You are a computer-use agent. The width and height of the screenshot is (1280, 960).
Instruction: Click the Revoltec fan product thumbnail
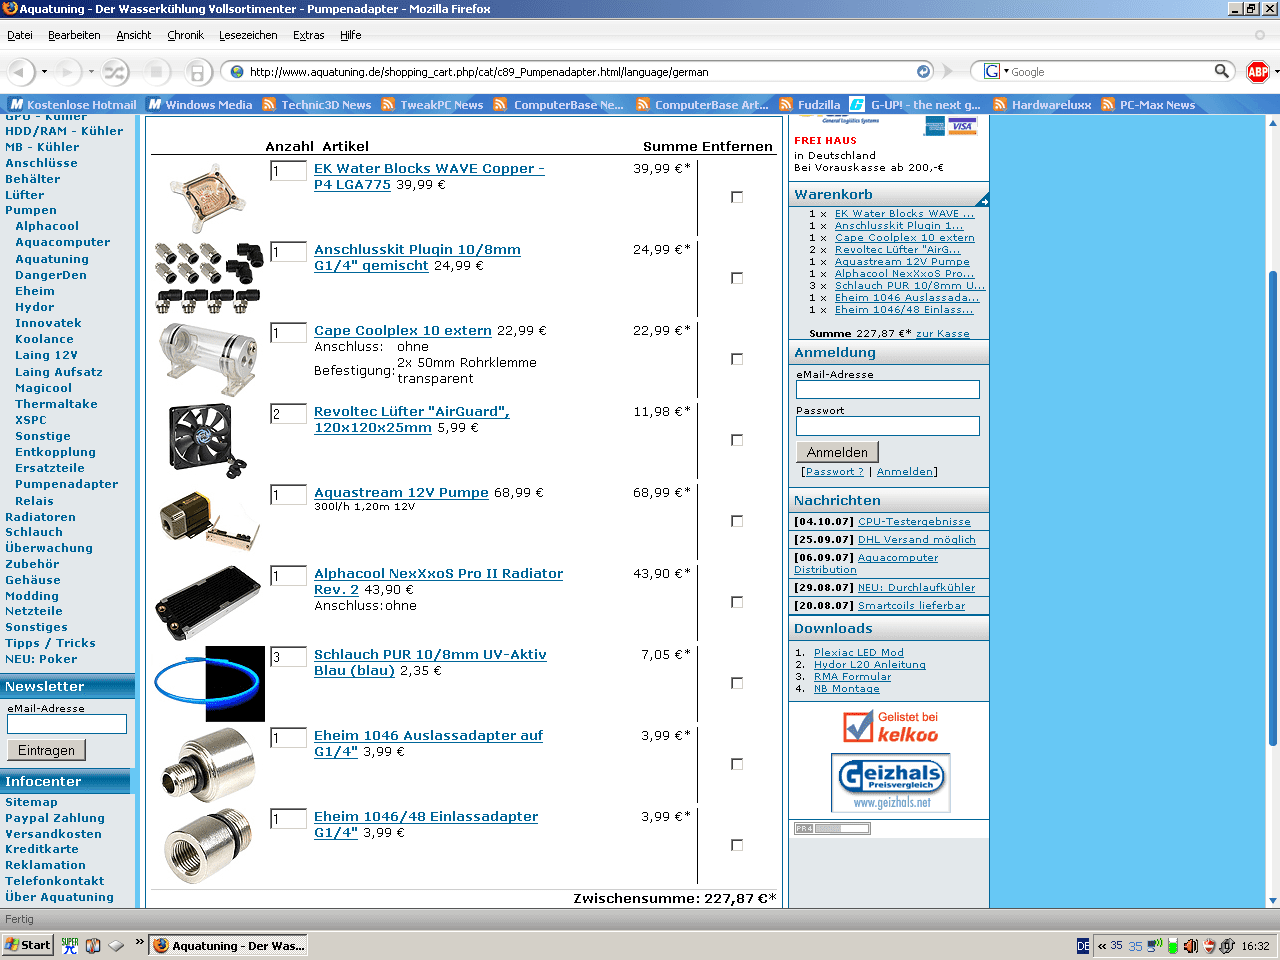[x=209, y=441]
